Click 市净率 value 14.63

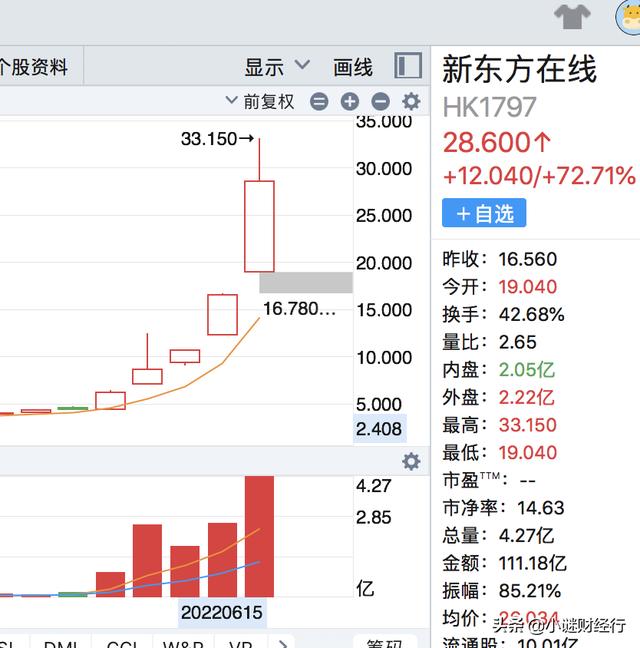[541, 507]
